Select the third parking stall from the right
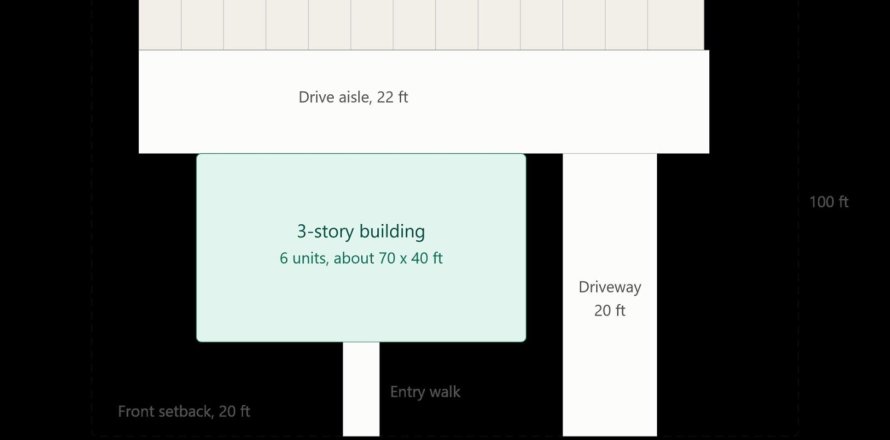The image size is (890, 440). [584, 24]
